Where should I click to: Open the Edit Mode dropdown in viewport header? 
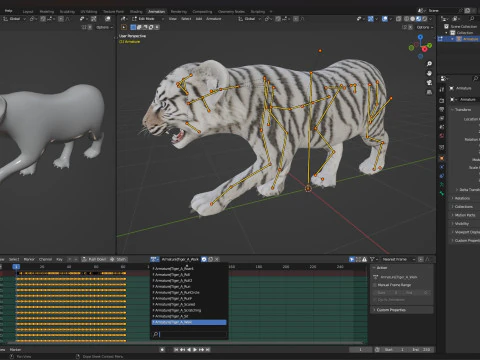click(146, 19)
